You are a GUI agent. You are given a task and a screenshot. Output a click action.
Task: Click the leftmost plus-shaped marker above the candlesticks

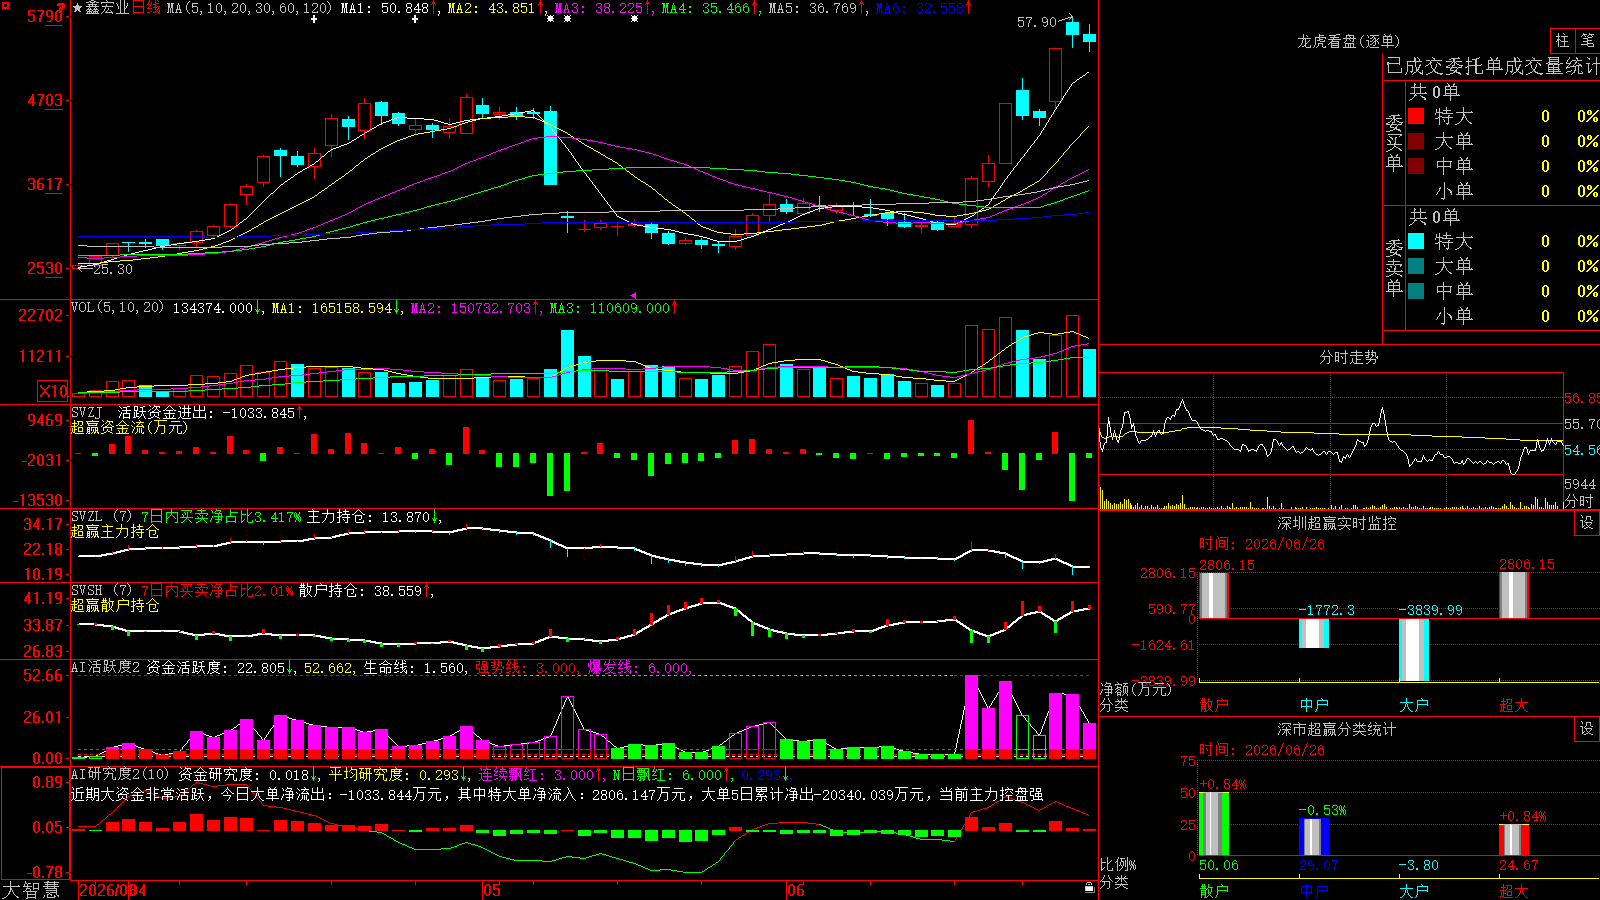[314, 19]
